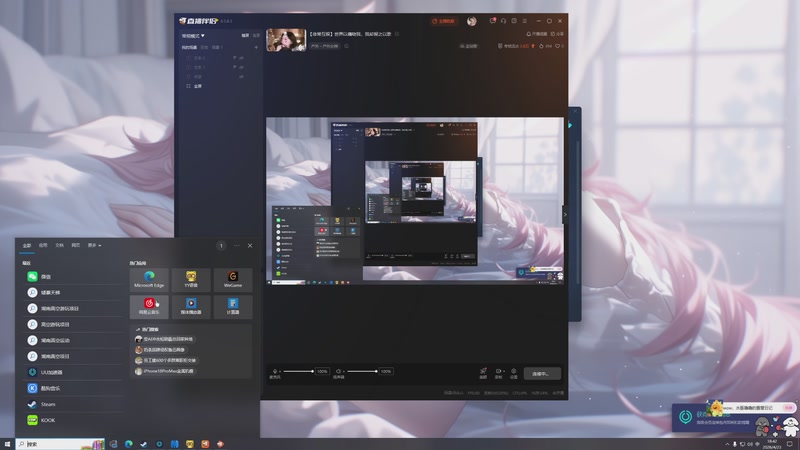Open KOOK from the recent apps list
Viewport: 800px width, 450px height.
pyautogui.click(x=71, y=420)
